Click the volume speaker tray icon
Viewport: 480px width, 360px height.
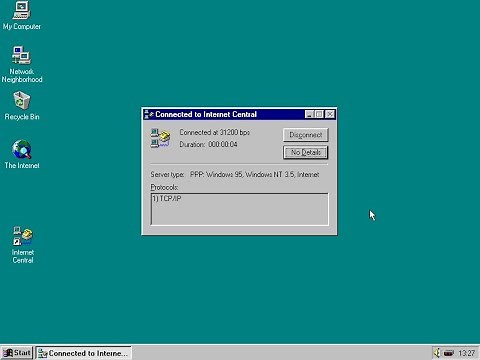436,353
